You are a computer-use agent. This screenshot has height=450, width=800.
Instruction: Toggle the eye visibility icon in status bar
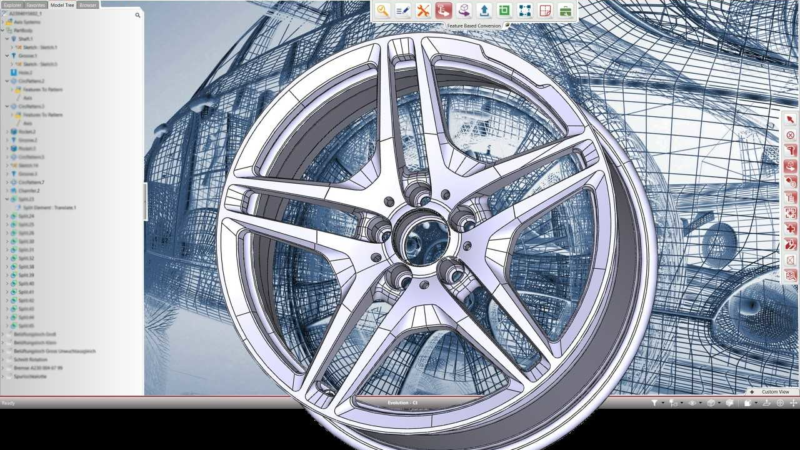692,403
